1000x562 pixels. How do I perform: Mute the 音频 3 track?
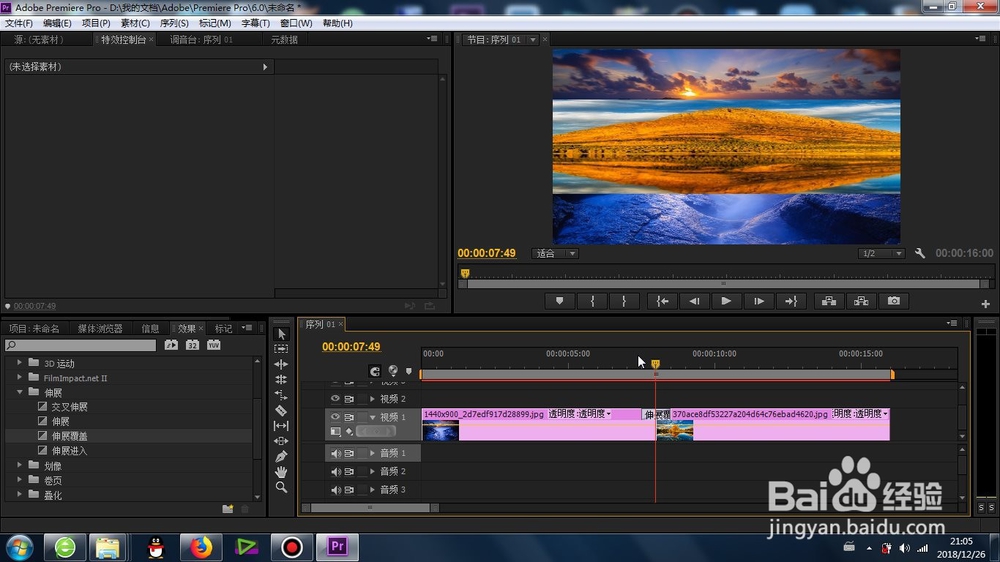click(x=335, y=490)
